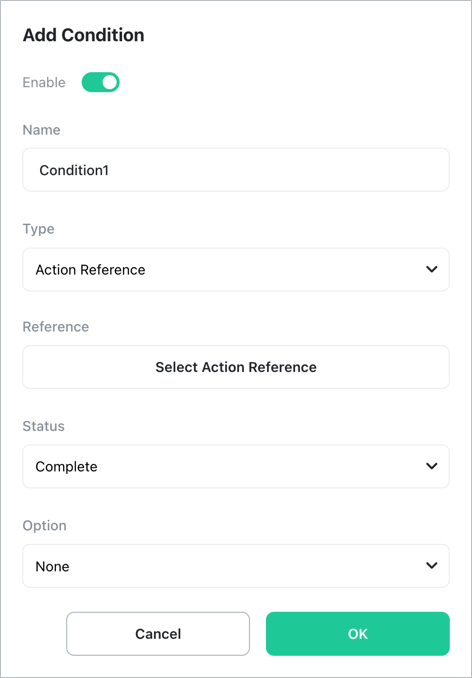Click the chevron arrow in Status field
Image resolution: width=472 pixels, height=678 pixels.
431,466
